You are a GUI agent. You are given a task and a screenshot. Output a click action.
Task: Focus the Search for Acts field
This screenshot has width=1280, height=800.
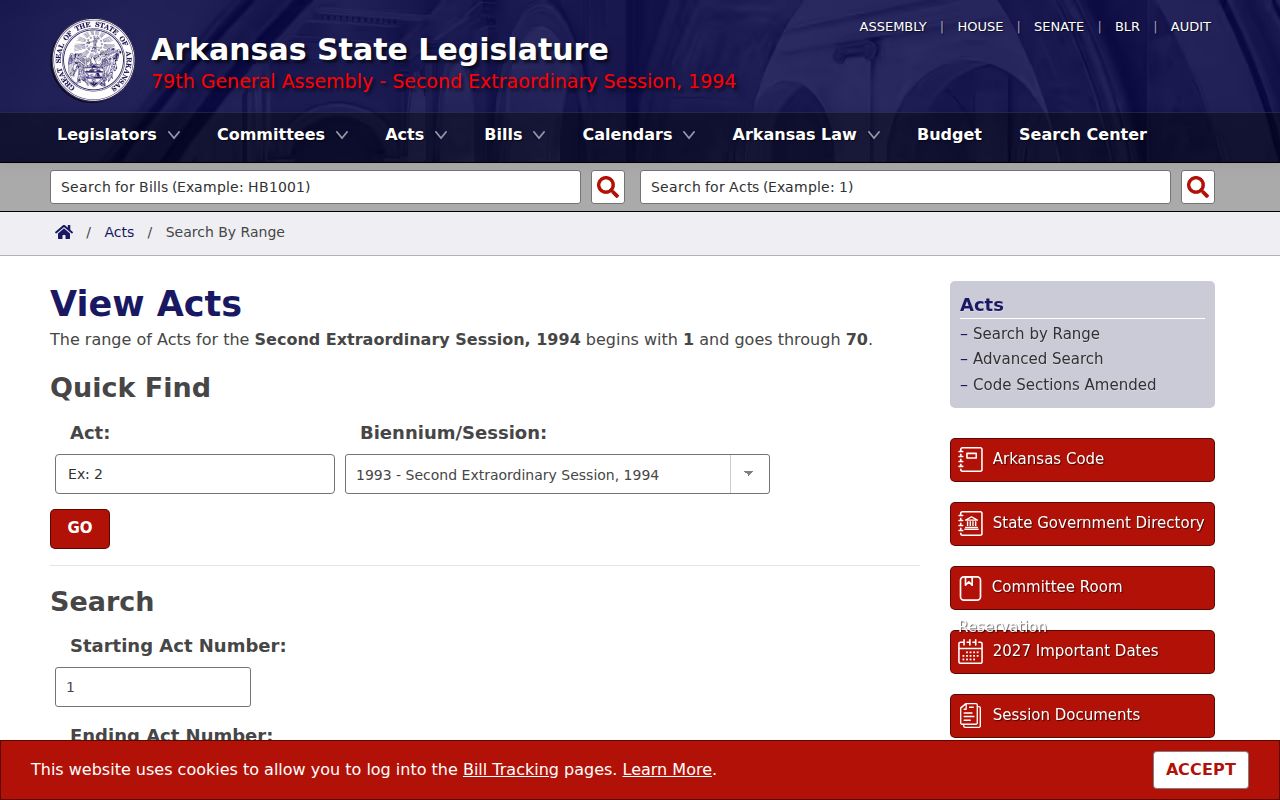[x=905, y=187]
